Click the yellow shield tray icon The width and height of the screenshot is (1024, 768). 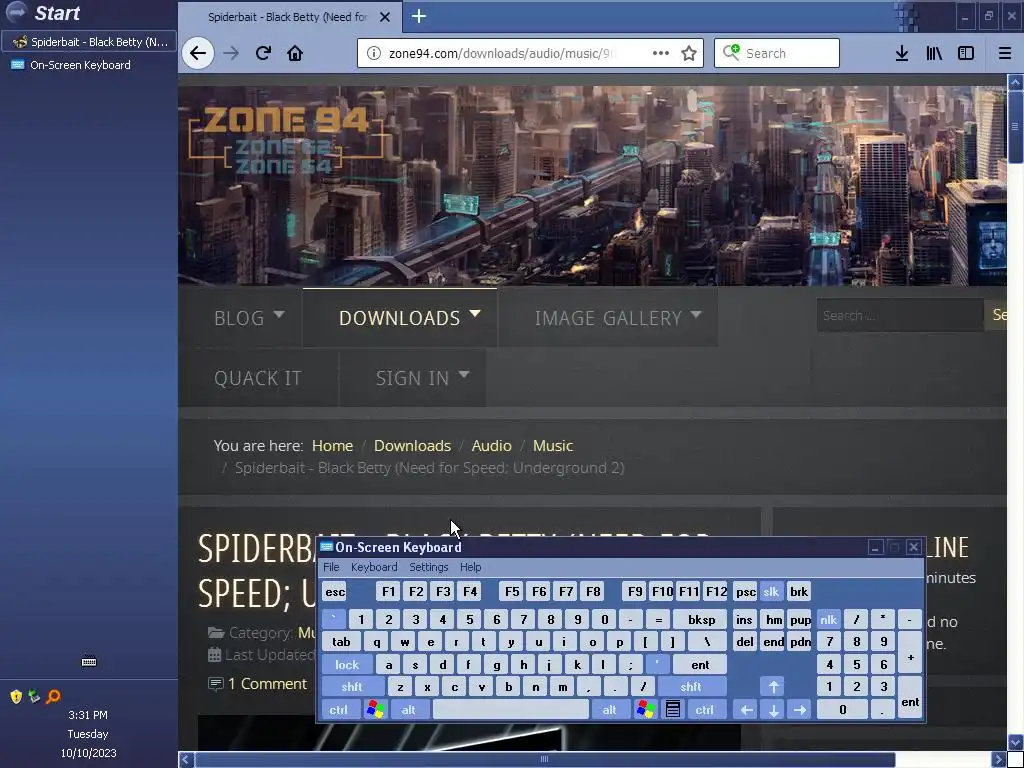(16, 697)
